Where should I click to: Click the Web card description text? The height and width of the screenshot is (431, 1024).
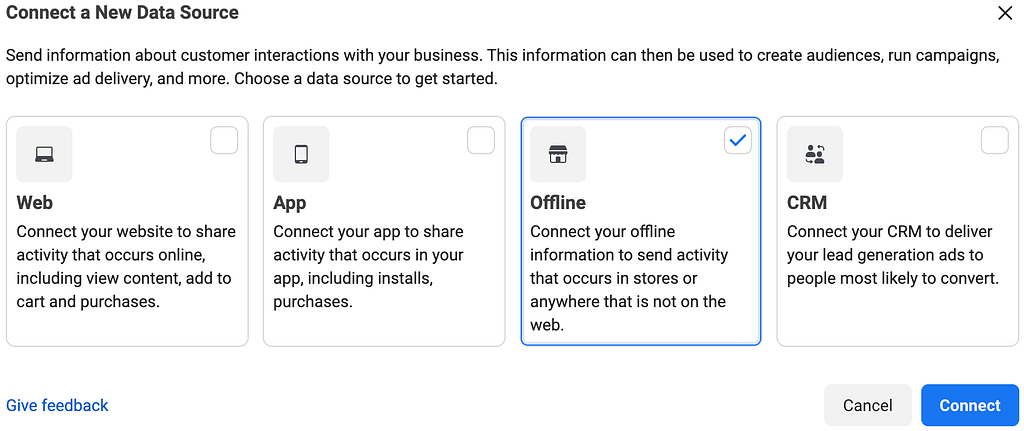pos(126,267)
